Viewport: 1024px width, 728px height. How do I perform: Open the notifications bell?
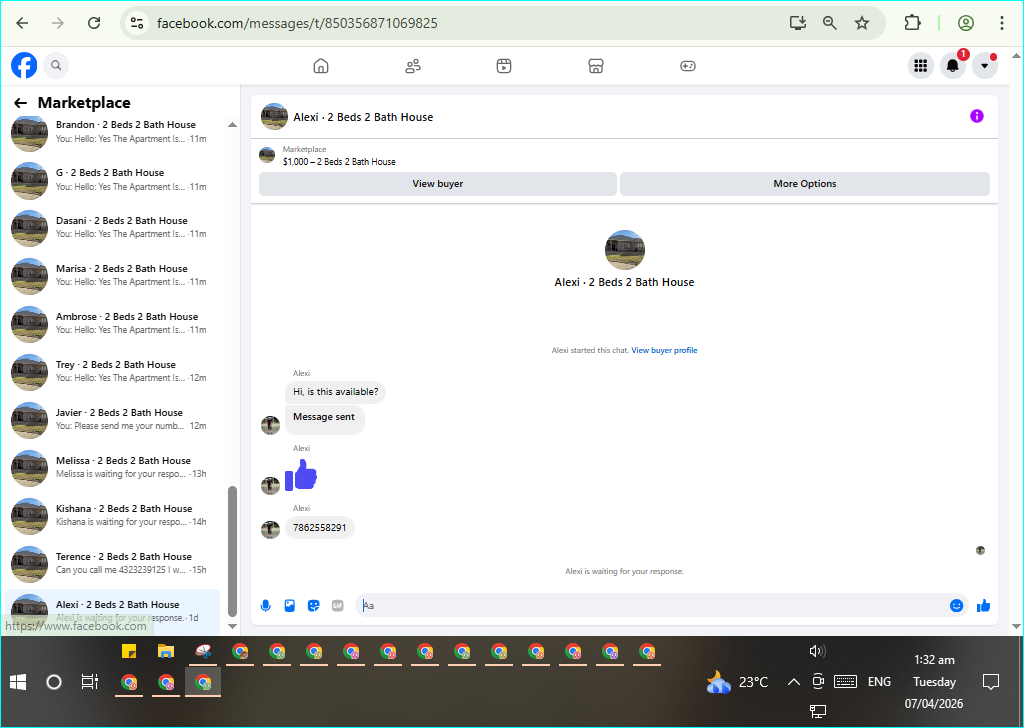click(x=953, y=65)
